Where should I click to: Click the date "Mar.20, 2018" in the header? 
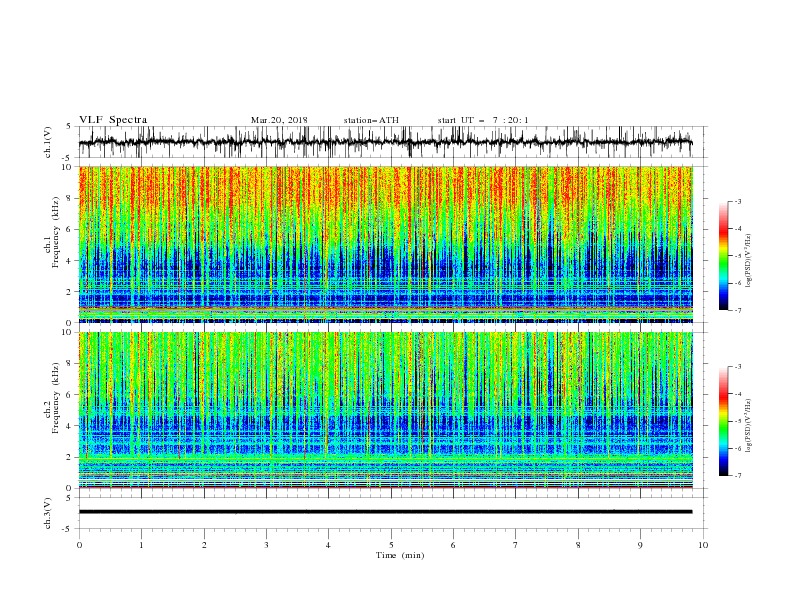(x=279, y=120)
